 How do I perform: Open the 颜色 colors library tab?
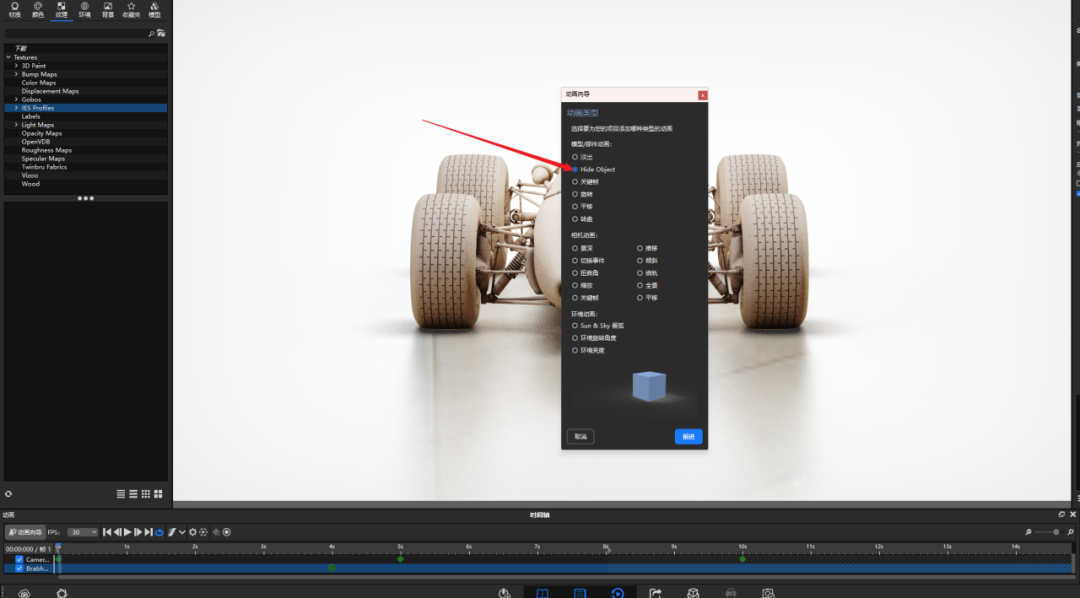[38, 10]
